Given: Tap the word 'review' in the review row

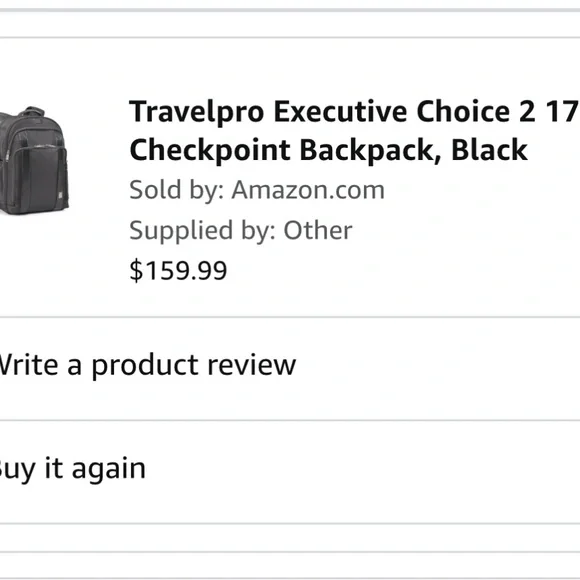Looking at the screenshot, I should [x=251, y=365].
